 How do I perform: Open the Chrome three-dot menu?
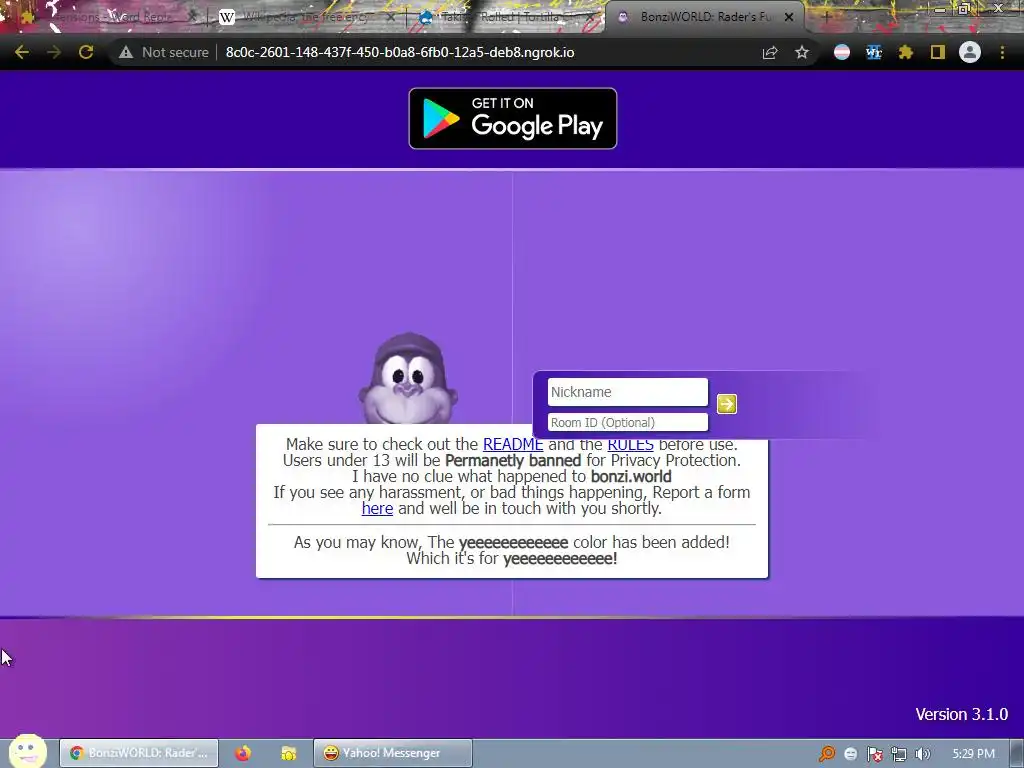[1002, 52]
